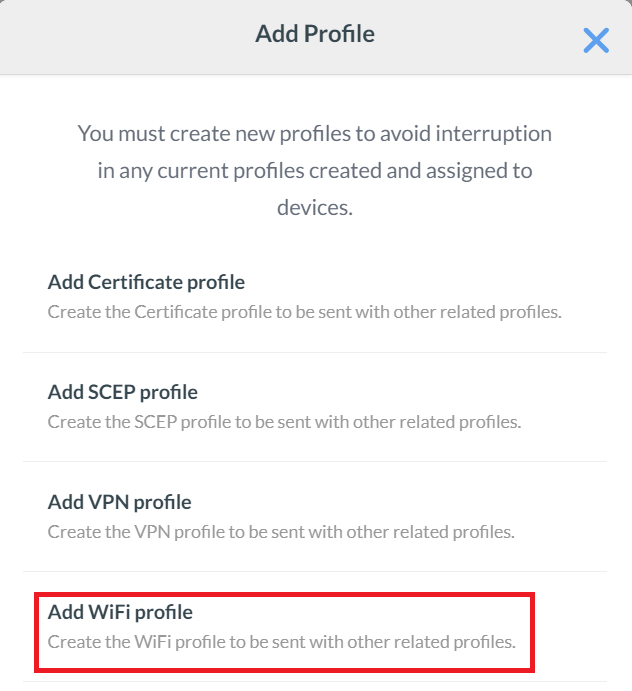The height and width of the screenshot is (691, 632).
Task: Click the VPN profile description text
Action: [x=281, y=531]
